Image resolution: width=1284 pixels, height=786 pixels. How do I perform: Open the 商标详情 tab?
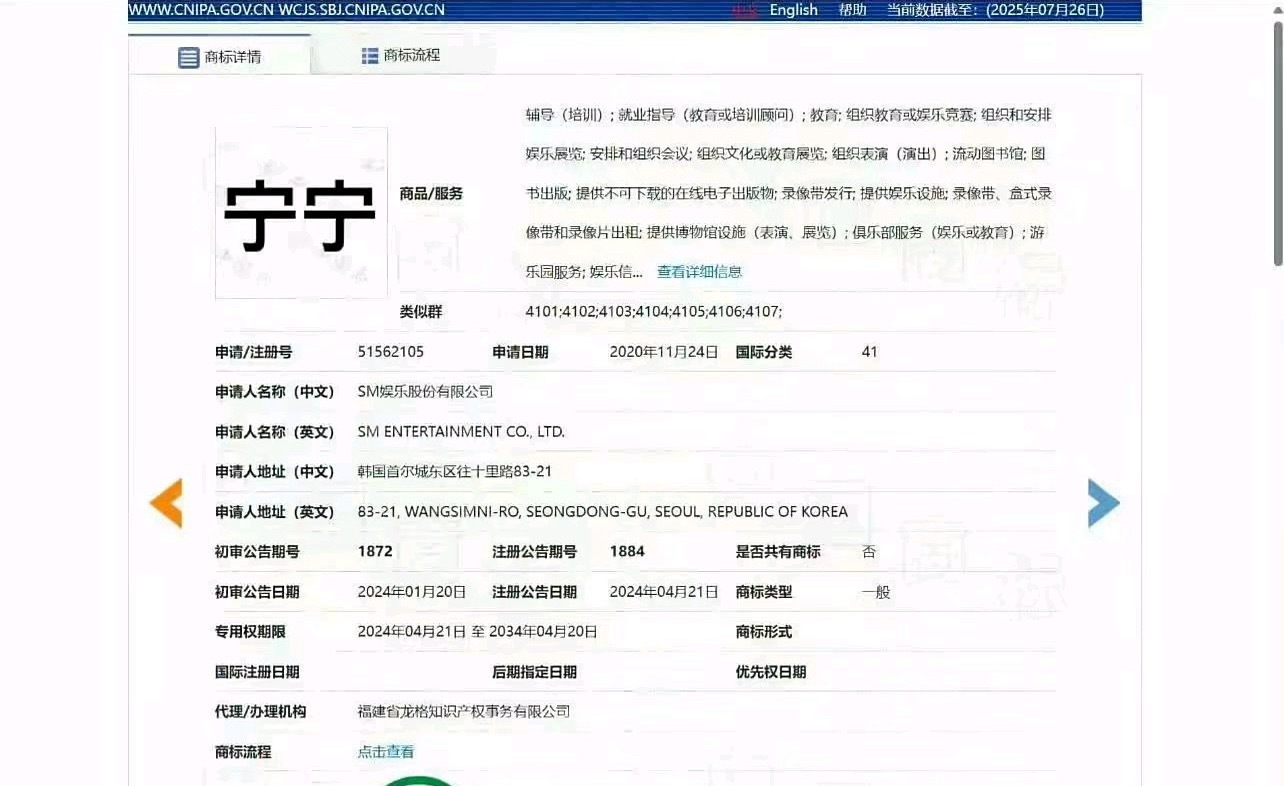coord(220,56)
